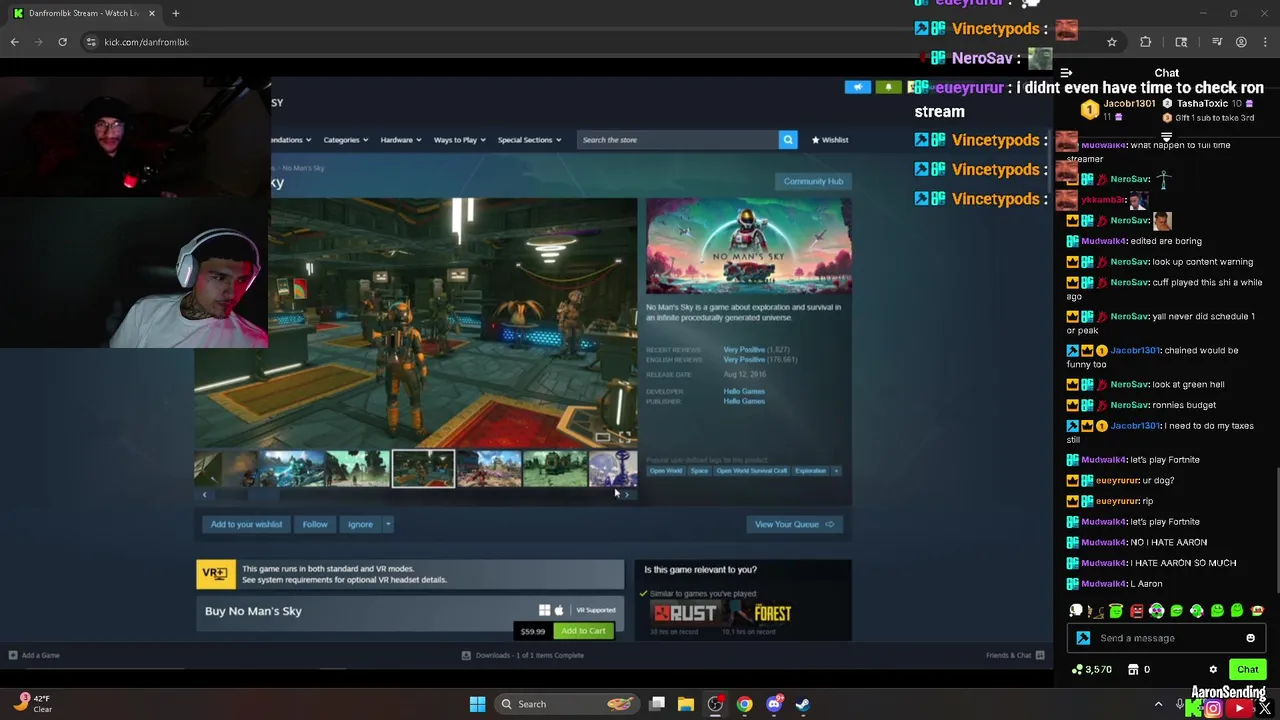1280x720 pixels.
Task: Pick the skull emote in chat
Action: coord(1076,611)
